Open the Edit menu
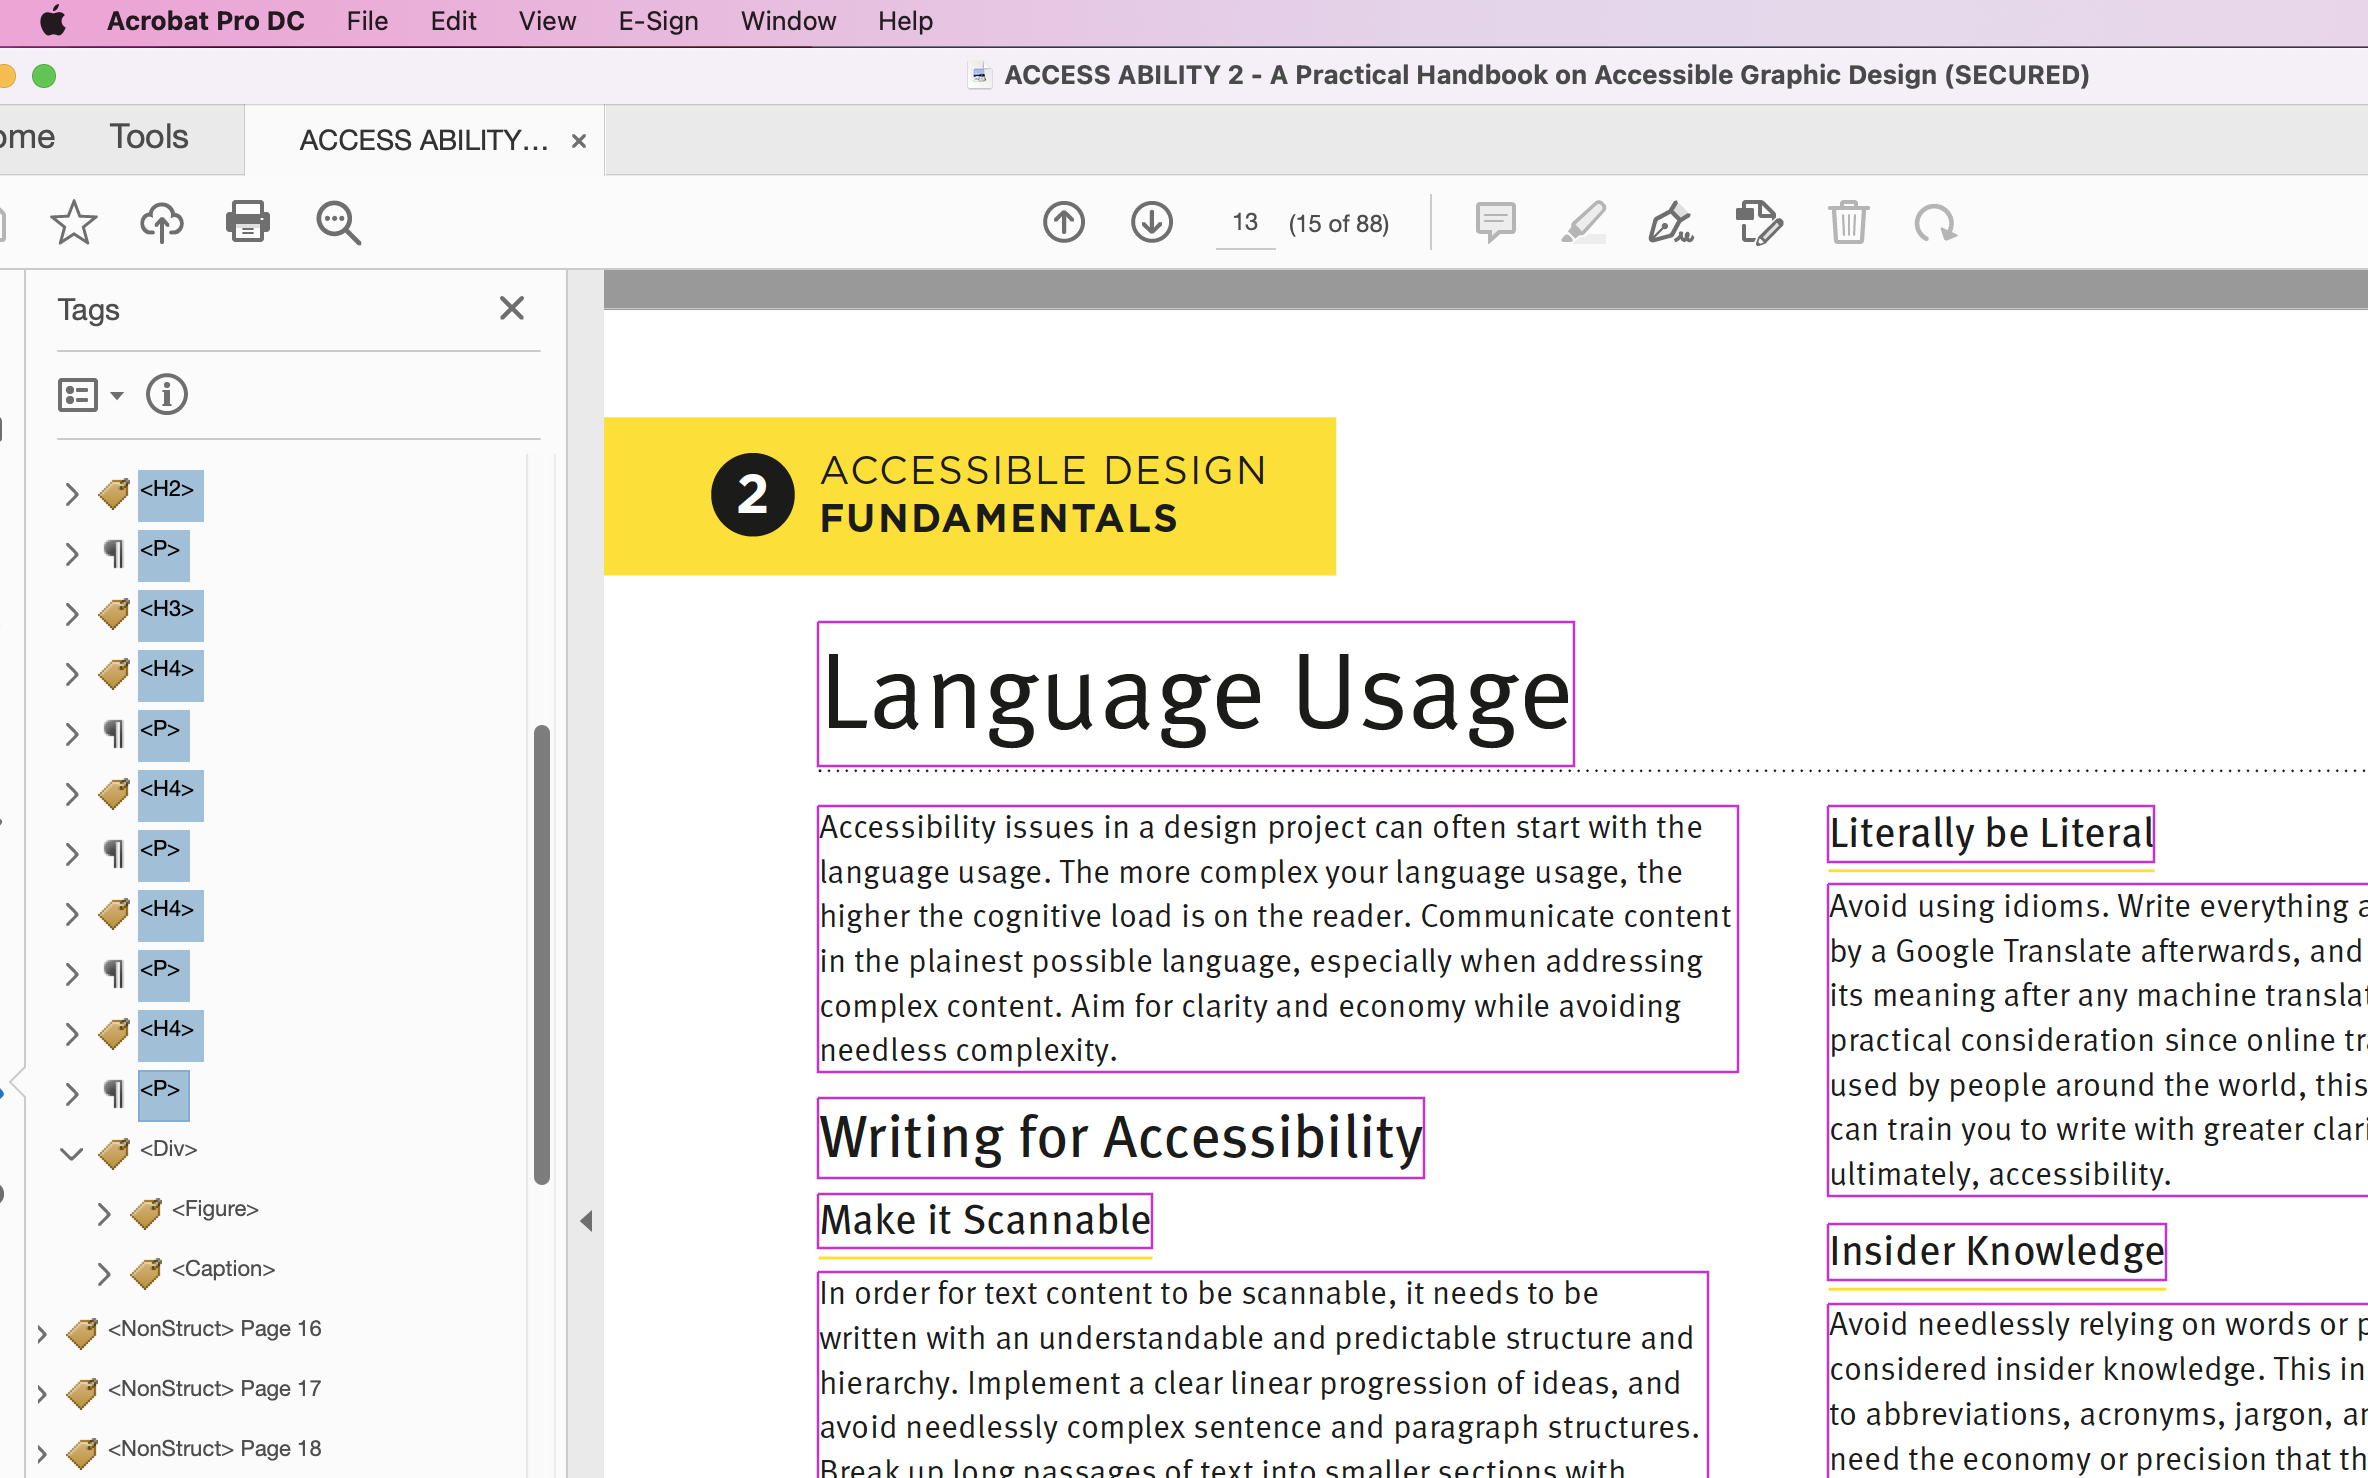Image resolution: width=2368 pixels, height=1478 pixels. tap(453, 21)
